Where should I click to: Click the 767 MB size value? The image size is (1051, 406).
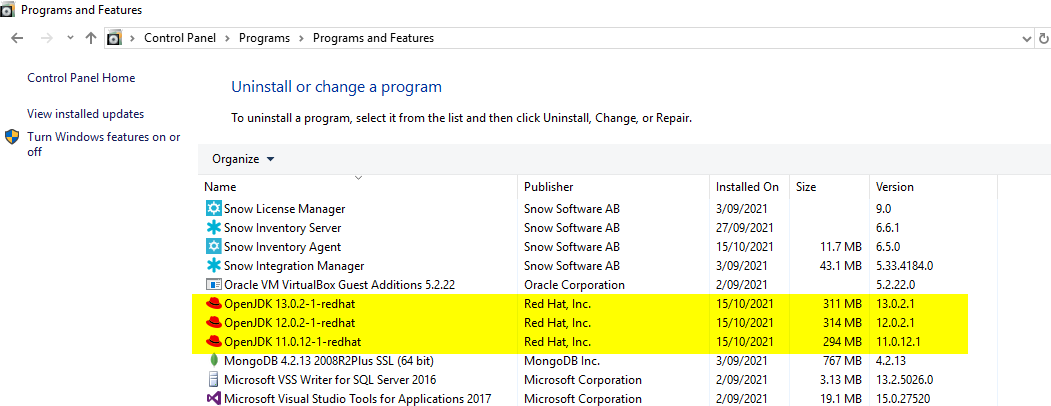tap(841, 360)
